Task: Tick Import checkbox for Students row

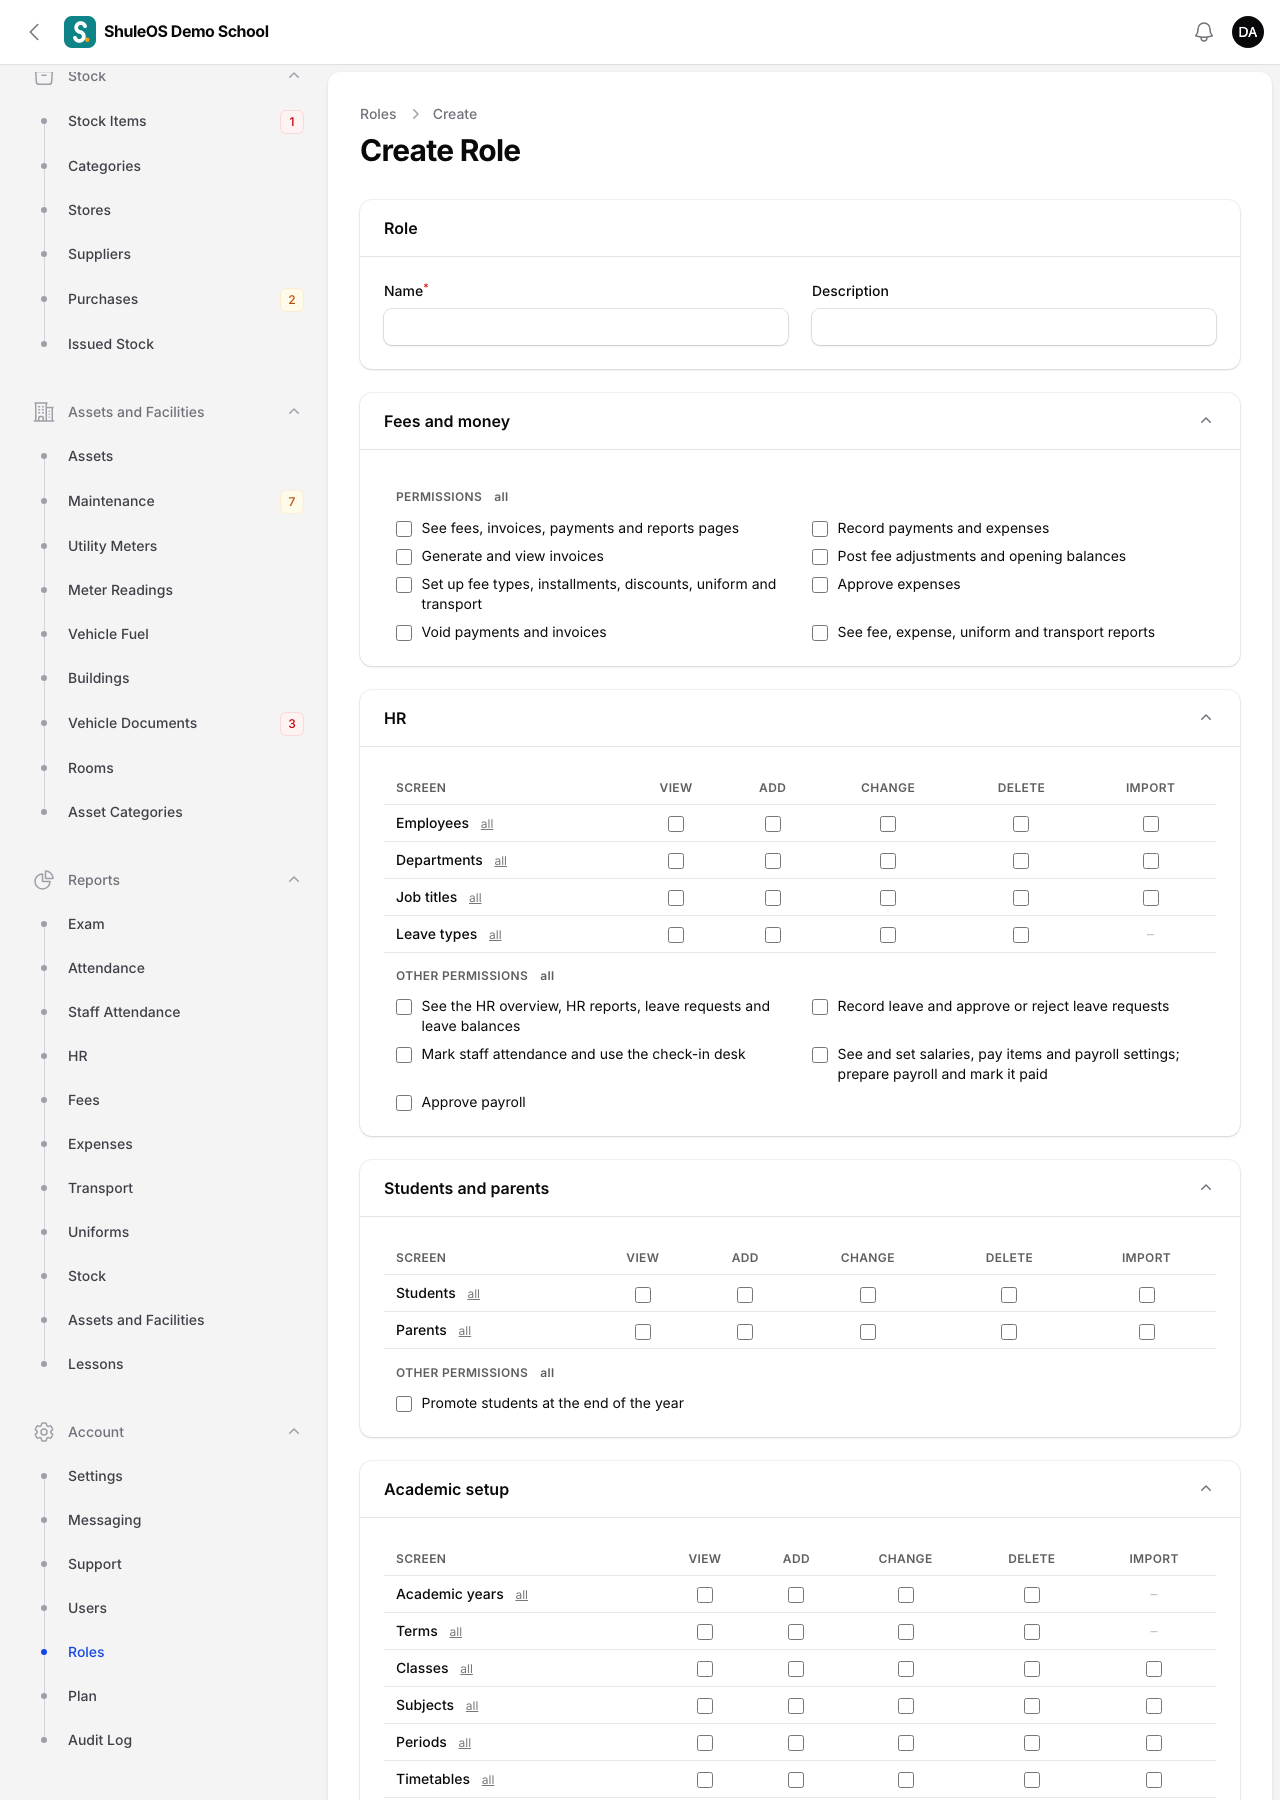Action: click(1147, 1295)
